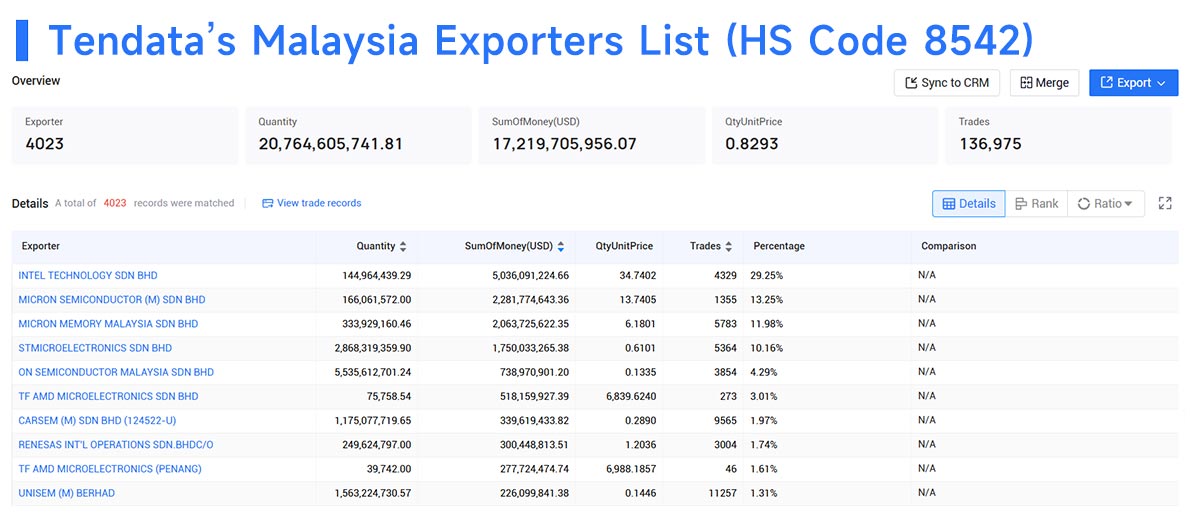
Task: Open INTEL TECHNOLOGY SDN BHD exporter
Action: pyautogui.click(x=88, y=276)
